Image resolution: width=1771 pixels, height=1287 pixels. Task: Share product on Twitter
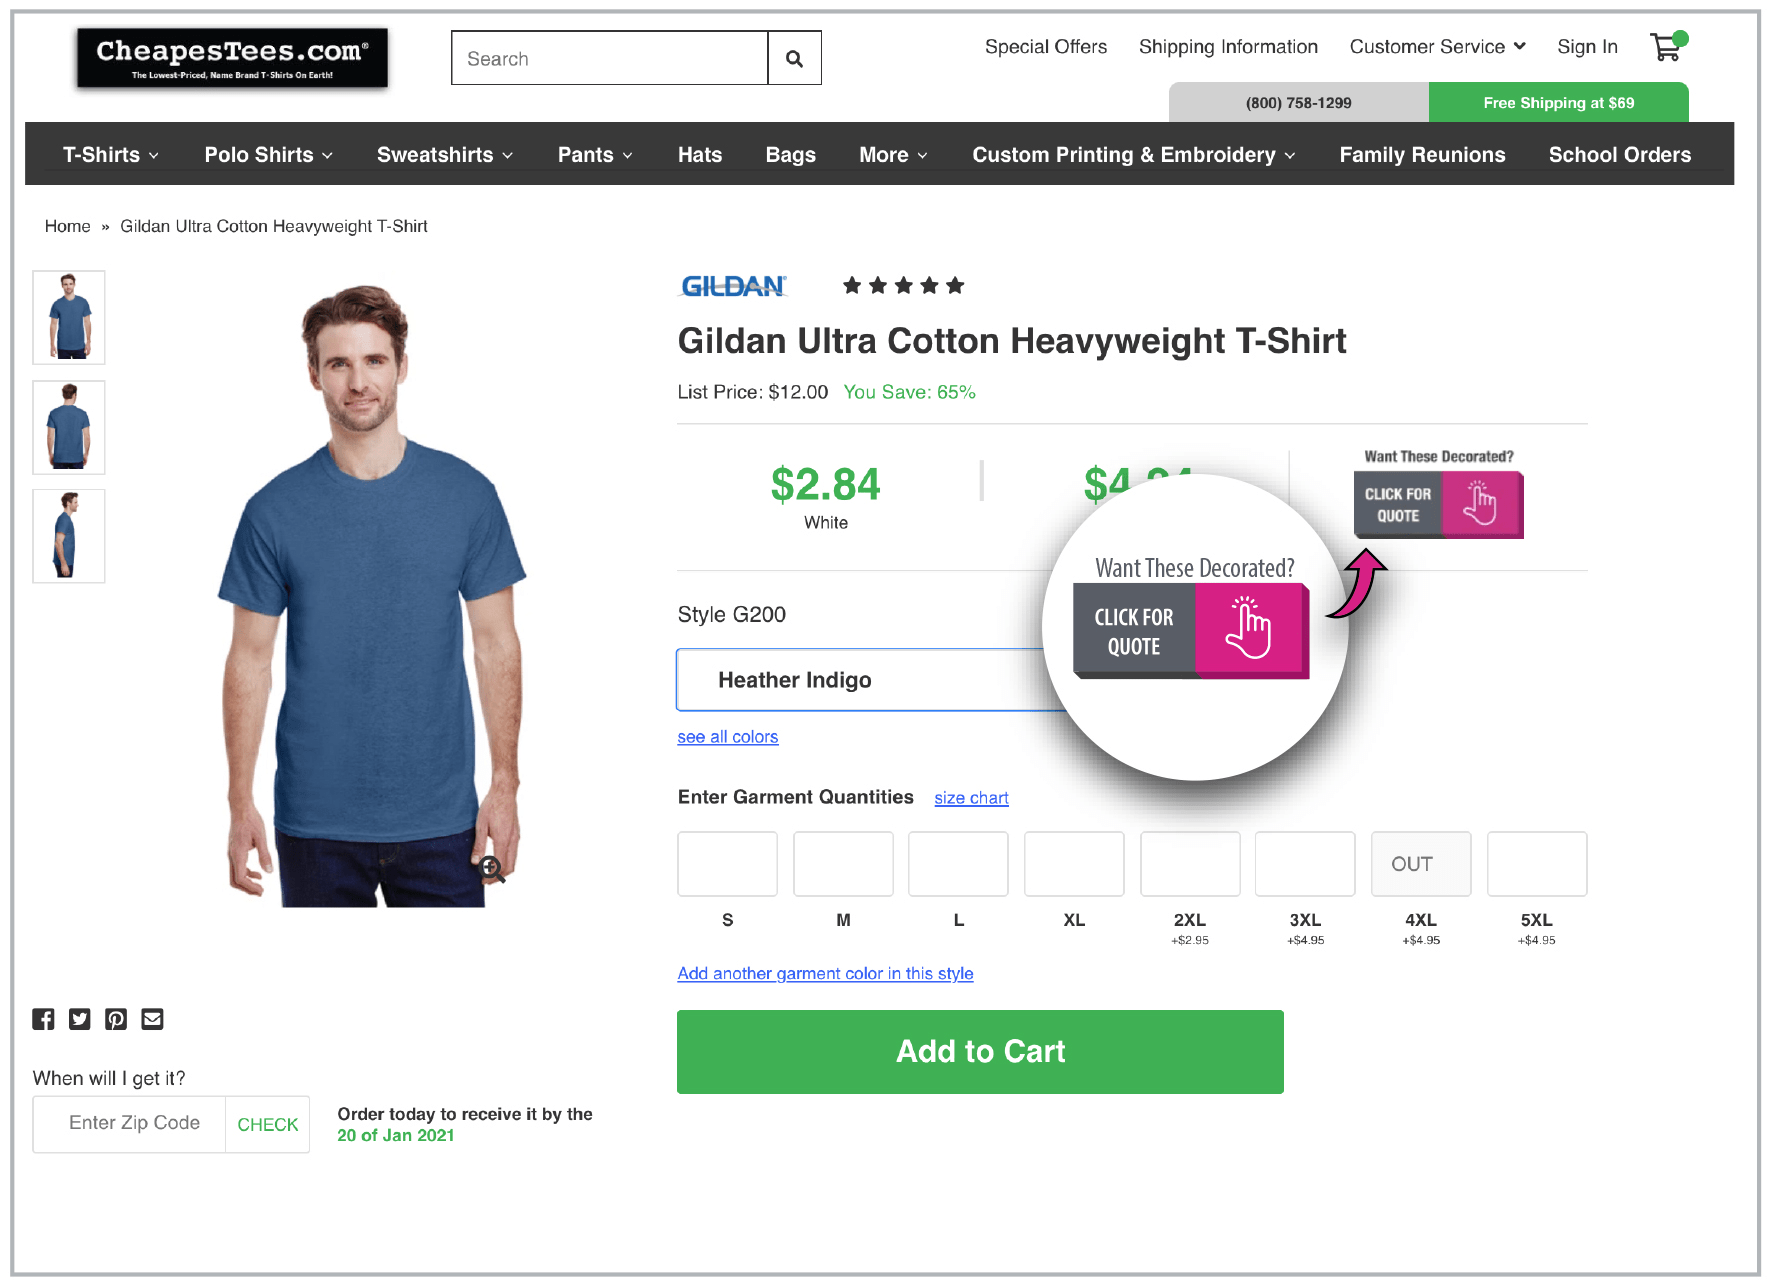(x=80, y=1019)
